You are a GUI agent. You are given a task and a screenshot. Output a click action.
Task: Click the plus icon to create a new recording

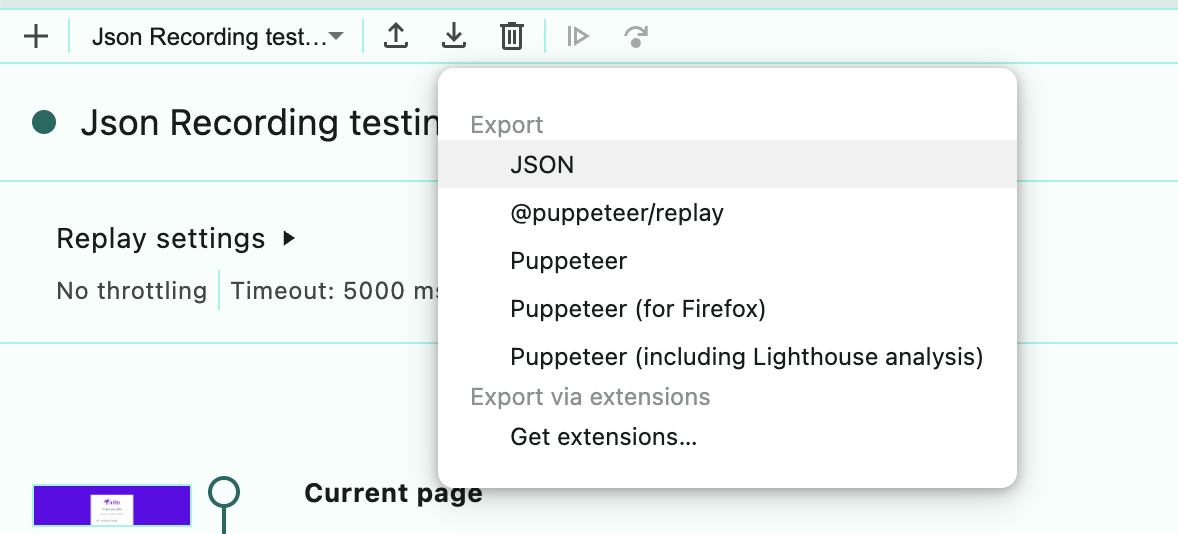coord(35,37)
